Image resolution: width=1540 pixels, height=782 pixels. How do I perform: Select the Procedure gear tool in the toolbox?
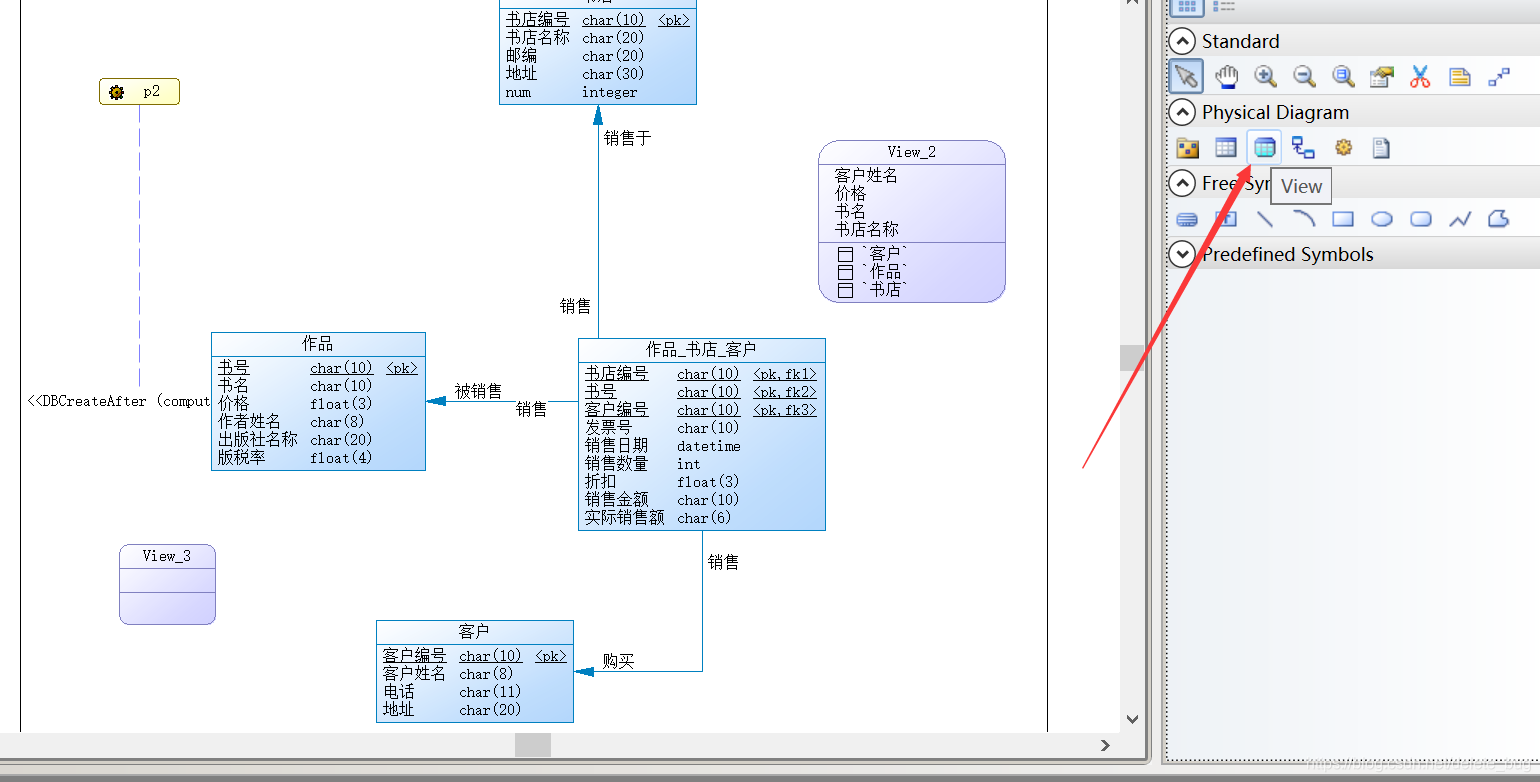[1343, 148]
